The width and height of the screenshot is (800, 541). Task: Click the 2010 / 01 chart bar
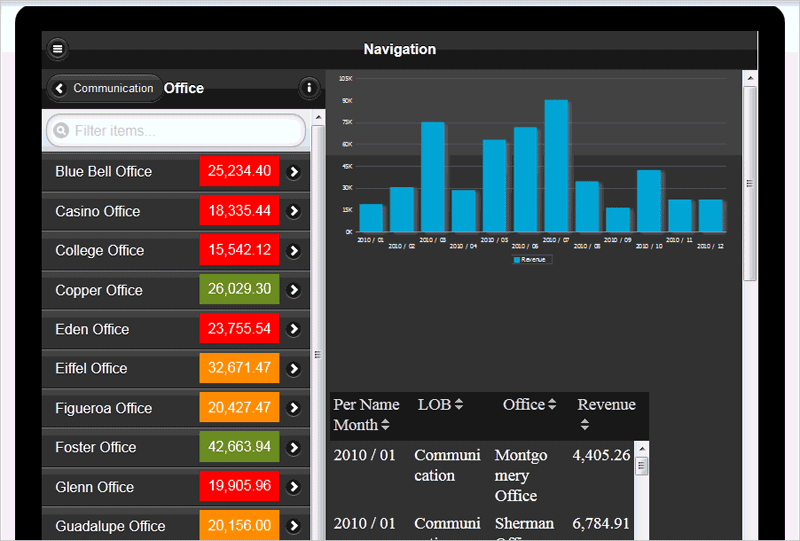point(371,218)
